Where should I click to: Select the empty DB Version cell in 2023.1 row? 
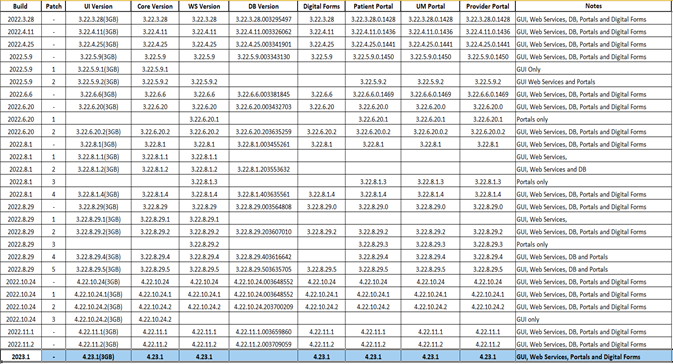263,356
